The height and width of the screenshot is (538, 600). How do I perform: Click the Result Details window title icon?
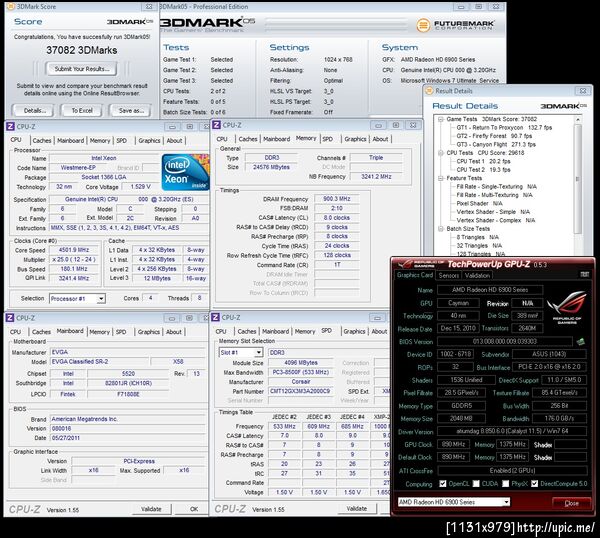pyautogui.click(x=429, y=91)
